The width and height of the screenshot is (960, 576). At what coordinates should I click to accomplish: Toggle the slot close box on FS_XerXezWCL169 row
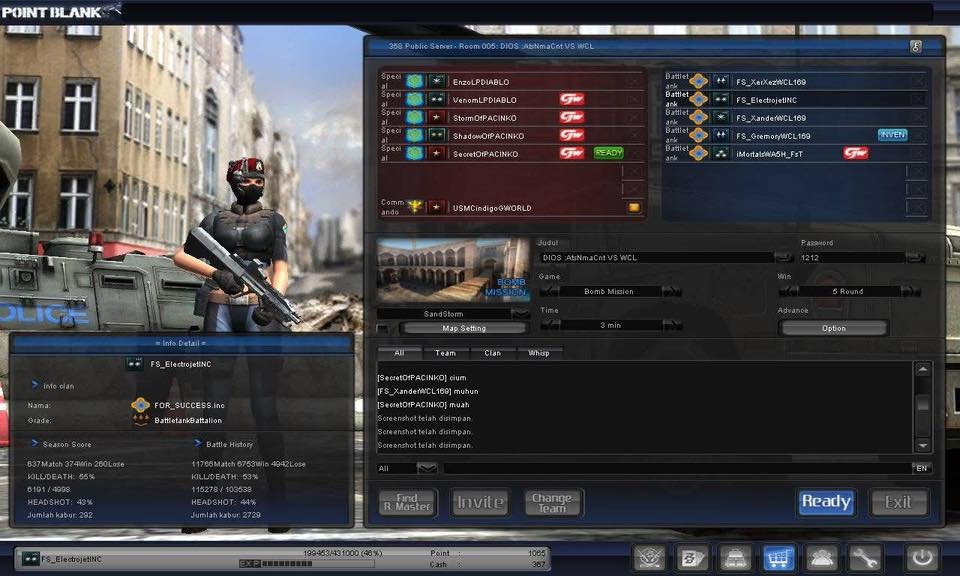click(x=918, y=81)
